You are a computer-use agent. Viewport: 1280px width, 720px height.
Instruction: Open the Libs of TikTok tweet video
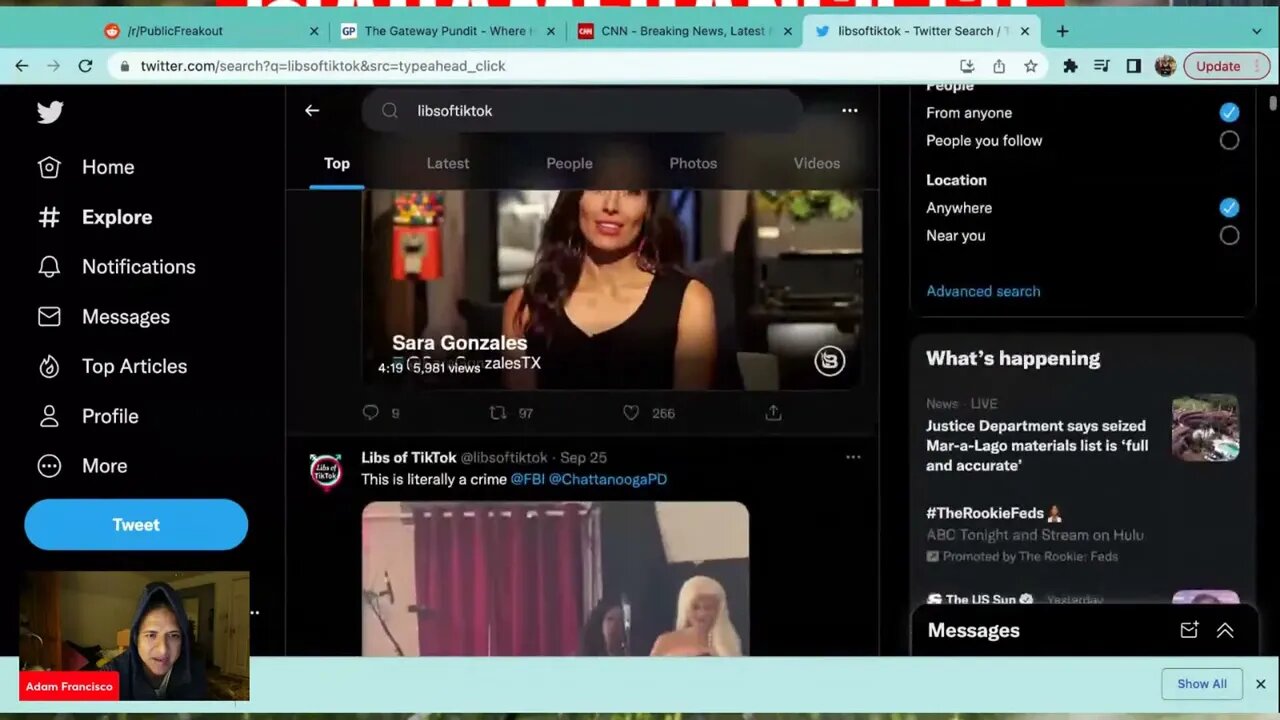pyautogui.click(x=555, y=579)
